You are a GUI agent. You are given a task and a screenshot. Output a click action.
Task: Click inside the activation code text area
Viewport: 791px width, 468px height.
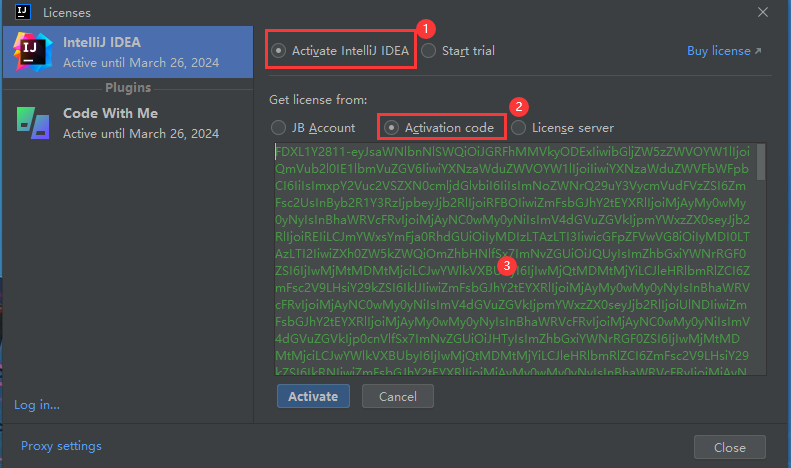[510, 260]
